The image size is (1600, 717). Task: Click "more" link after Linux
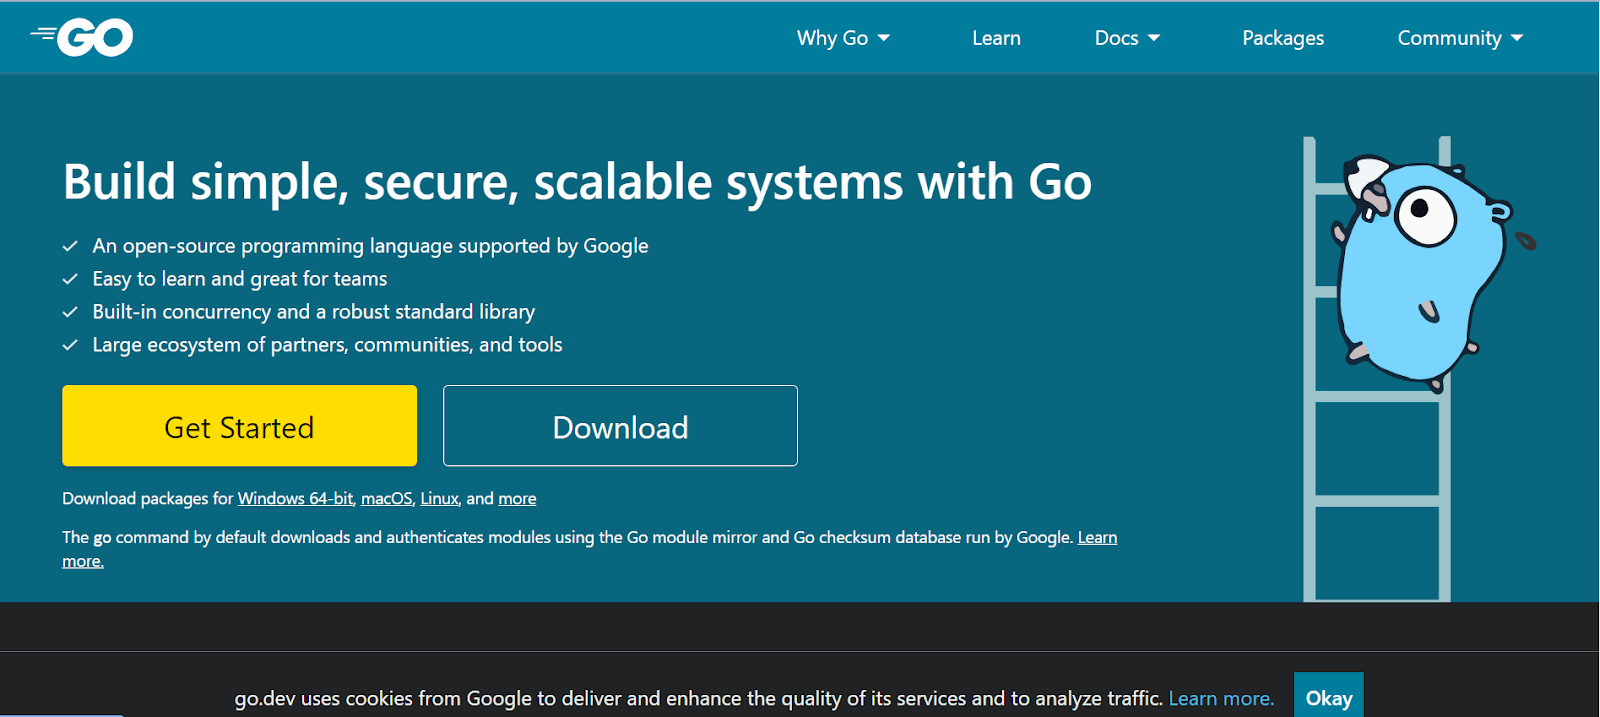(x=517, y=498)
